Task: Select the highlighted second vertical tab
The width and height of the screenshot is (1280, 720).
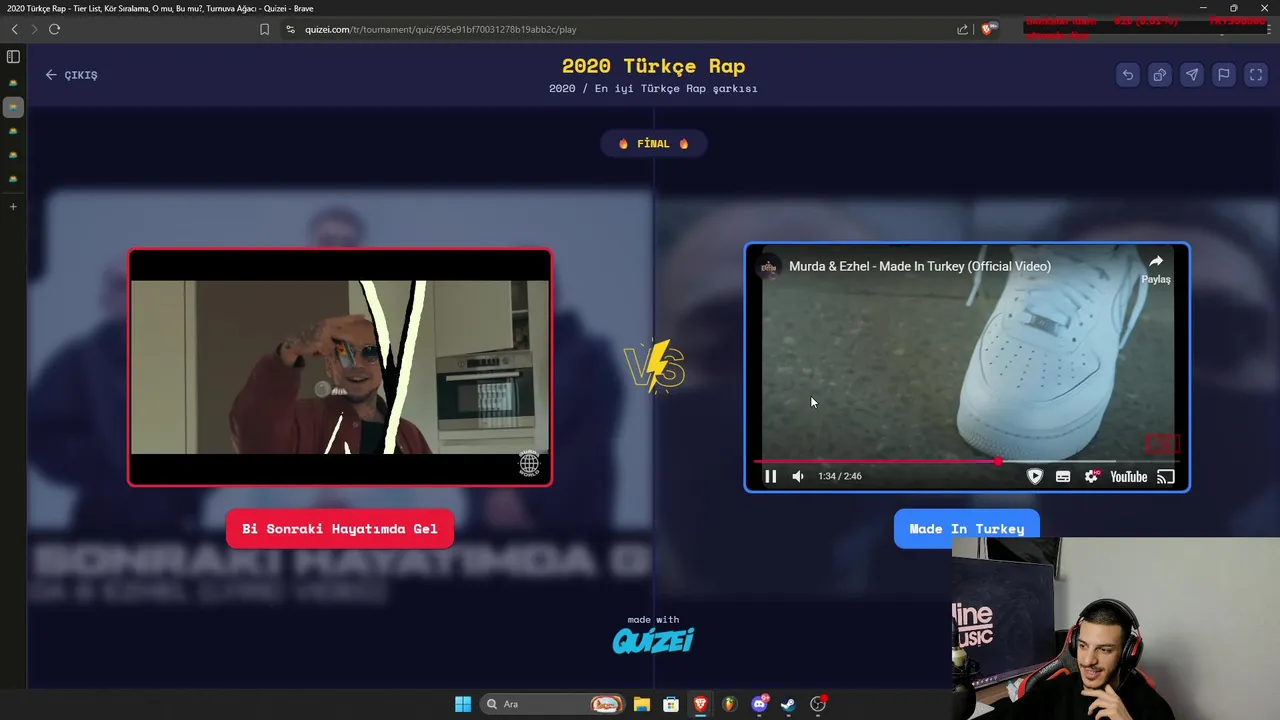Action: pyautogui.click(x=13, y=107)
